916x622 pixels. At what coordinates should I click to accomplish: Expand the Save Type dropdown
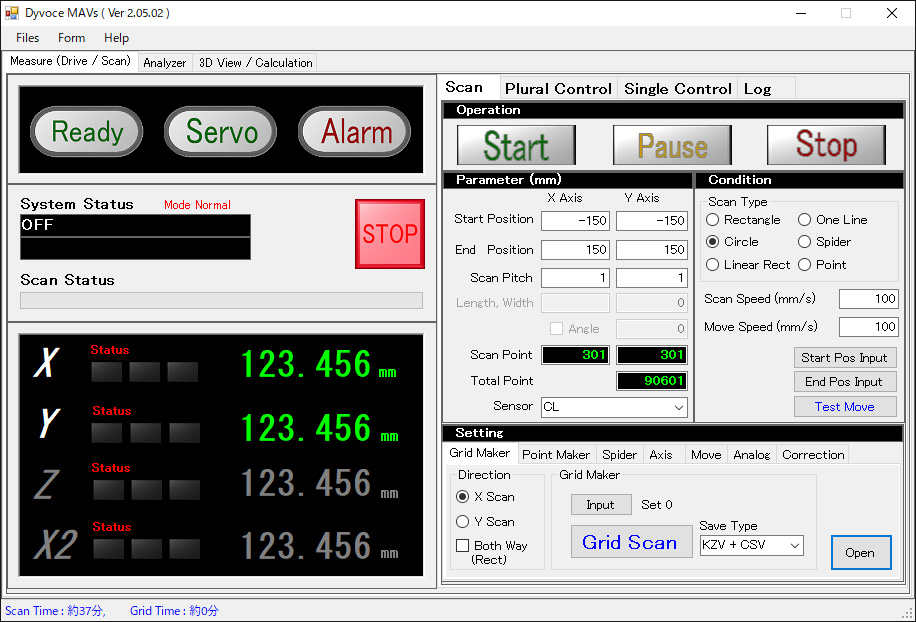coord(795,545)
